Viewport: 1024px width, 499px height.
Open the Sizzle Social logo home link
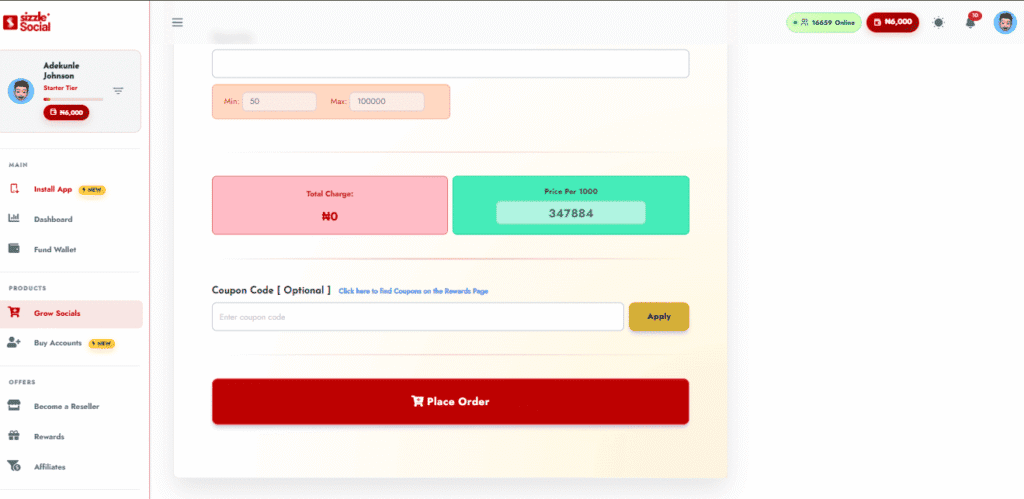click(27, 22)
